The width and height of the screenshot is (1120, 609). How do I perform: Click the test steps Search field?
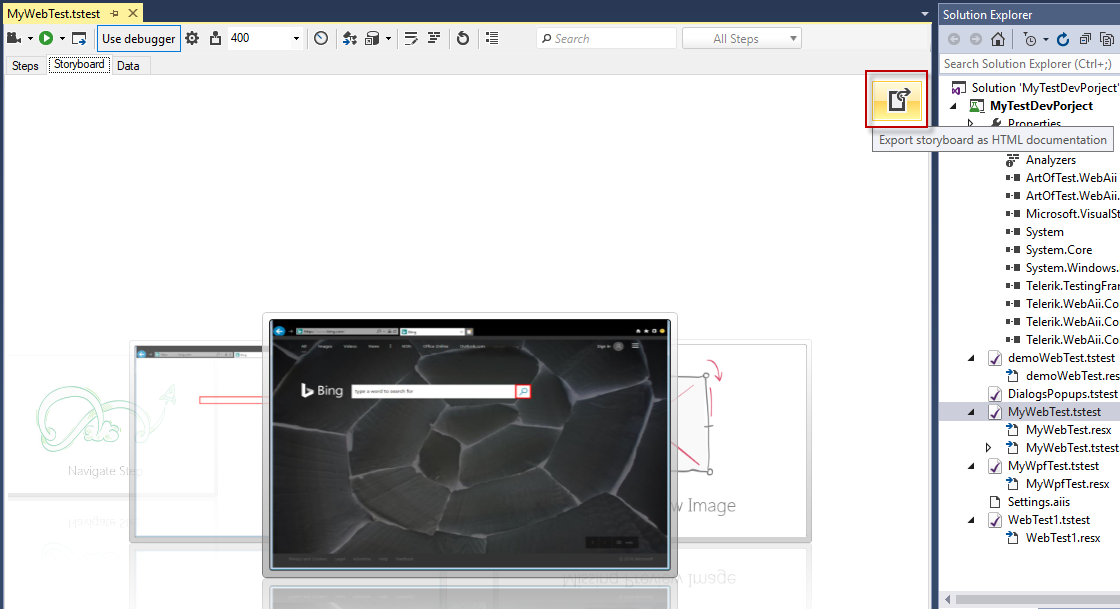click(x=606, y=39)
